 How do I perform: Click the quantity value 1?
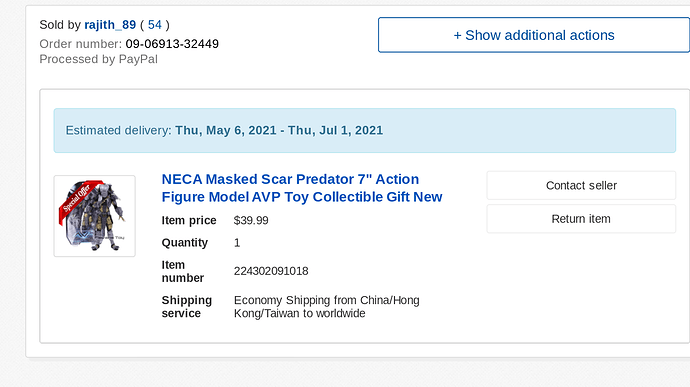(237, 243)
